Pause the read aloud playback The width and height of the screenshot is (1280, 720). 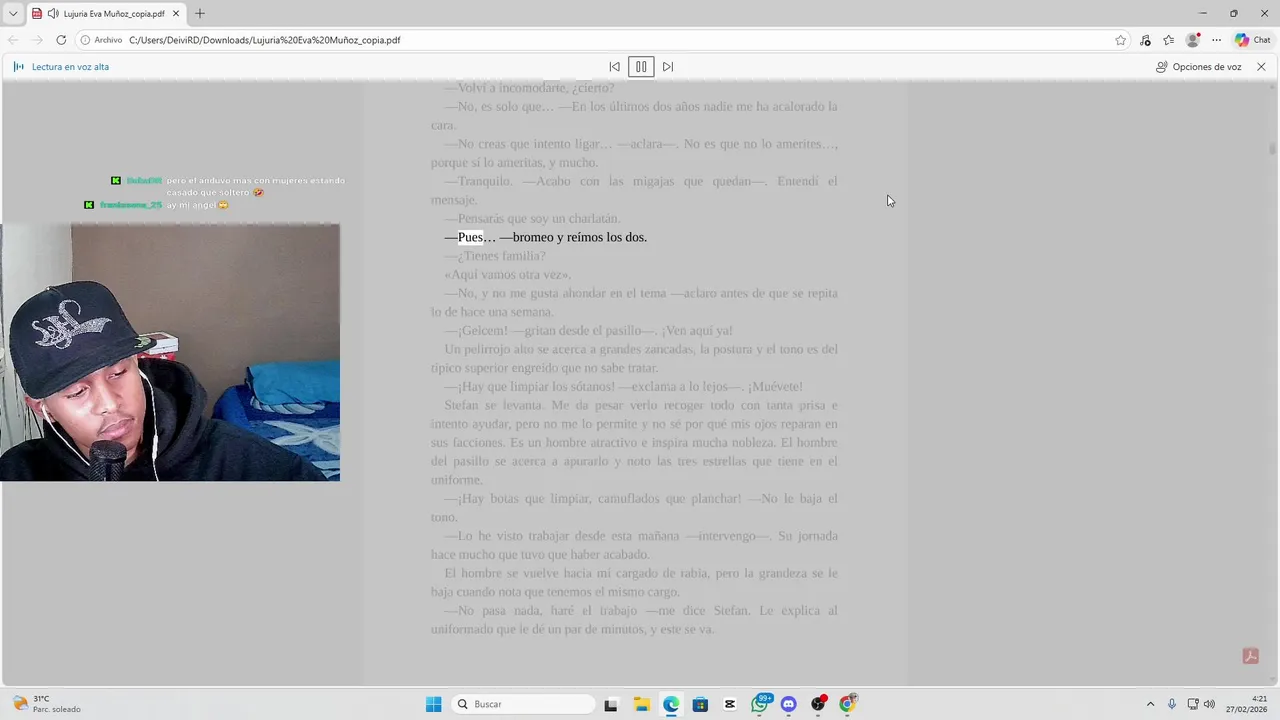point(641,67)
